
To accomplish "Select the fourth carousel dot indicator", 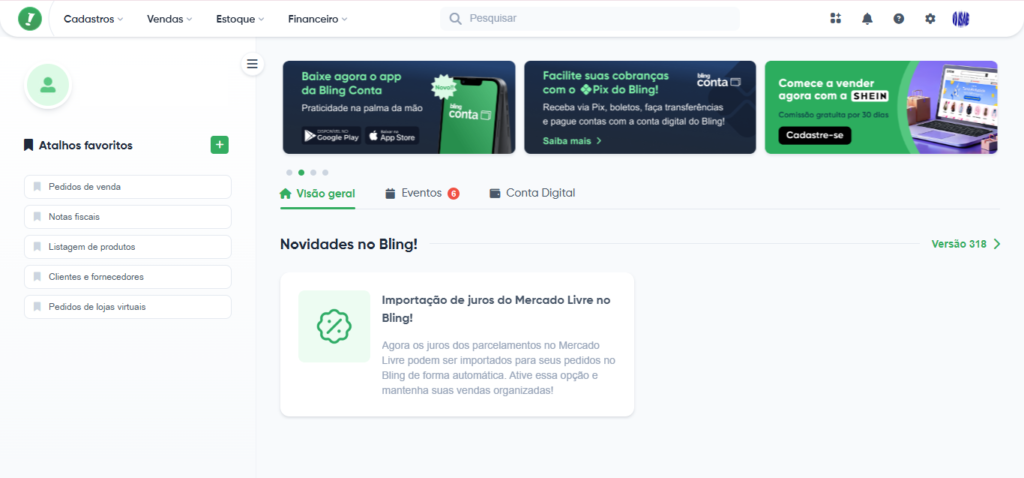I will 325,172.
